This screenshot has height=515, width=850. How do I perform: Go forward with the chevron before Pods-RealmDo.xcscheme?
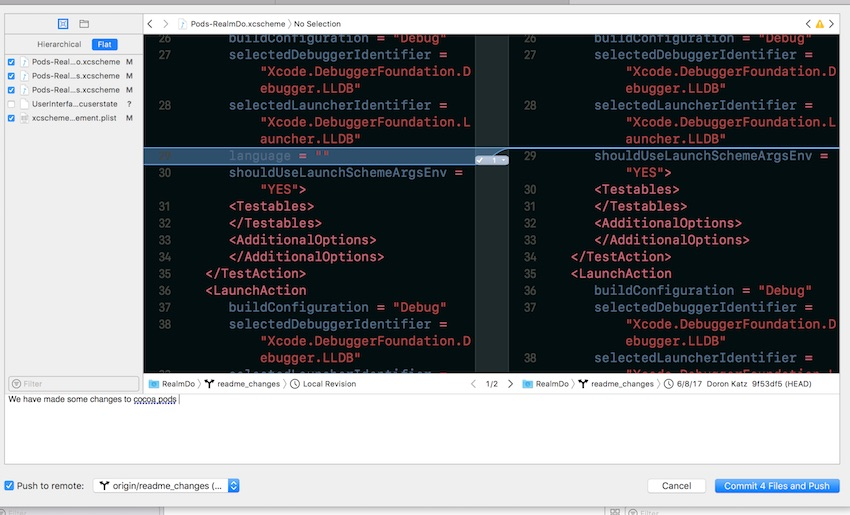coord(165,24)
